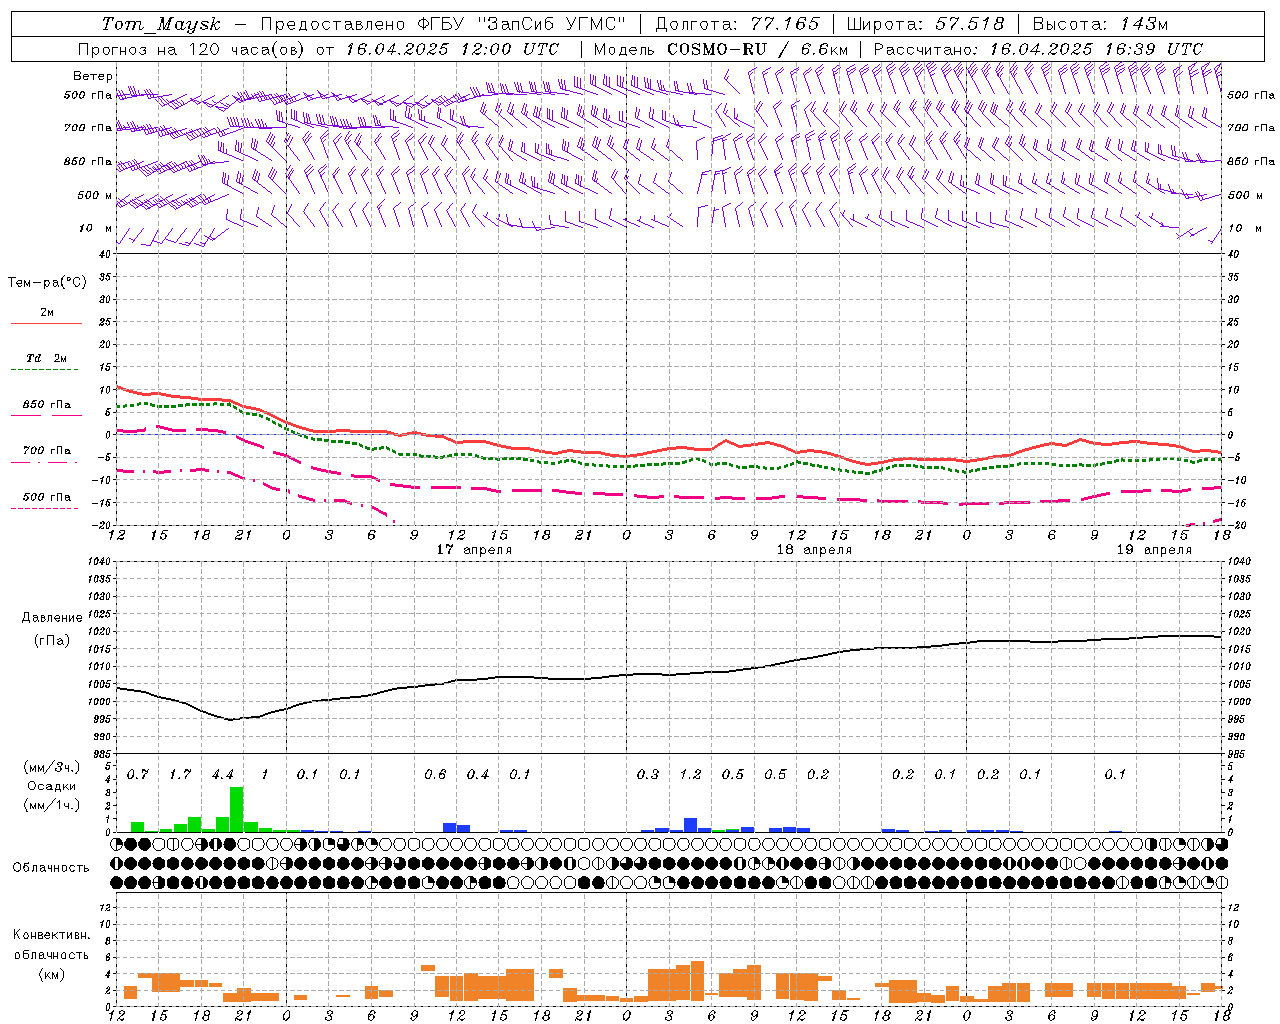Click the tallest green precipitation bar
This screenshot has width=1280, height=1024.
click(x=237, y=810)
